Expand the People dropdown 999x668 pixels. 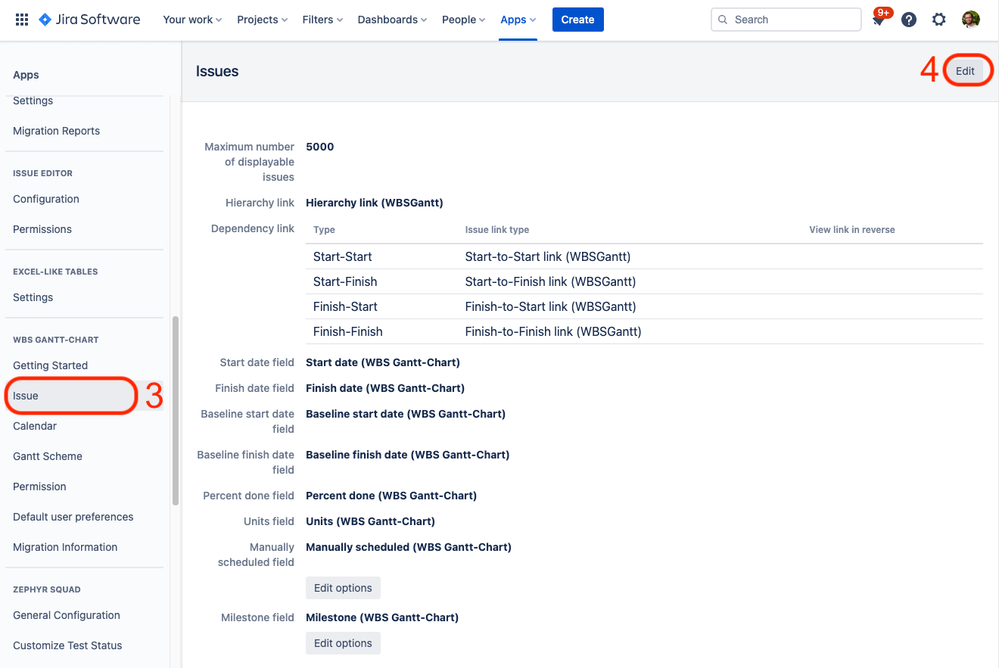click(x=463, y=20)
